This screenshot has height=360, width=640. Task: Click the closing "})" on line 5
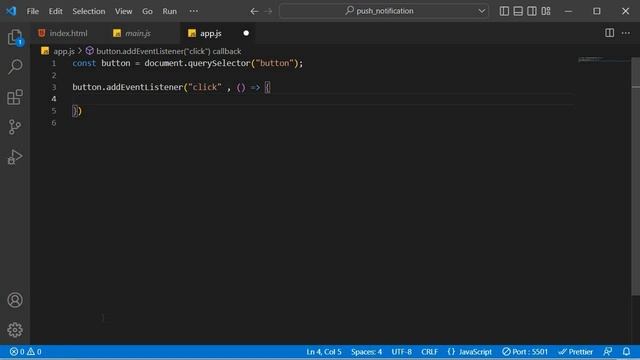[x=77, y=111]
